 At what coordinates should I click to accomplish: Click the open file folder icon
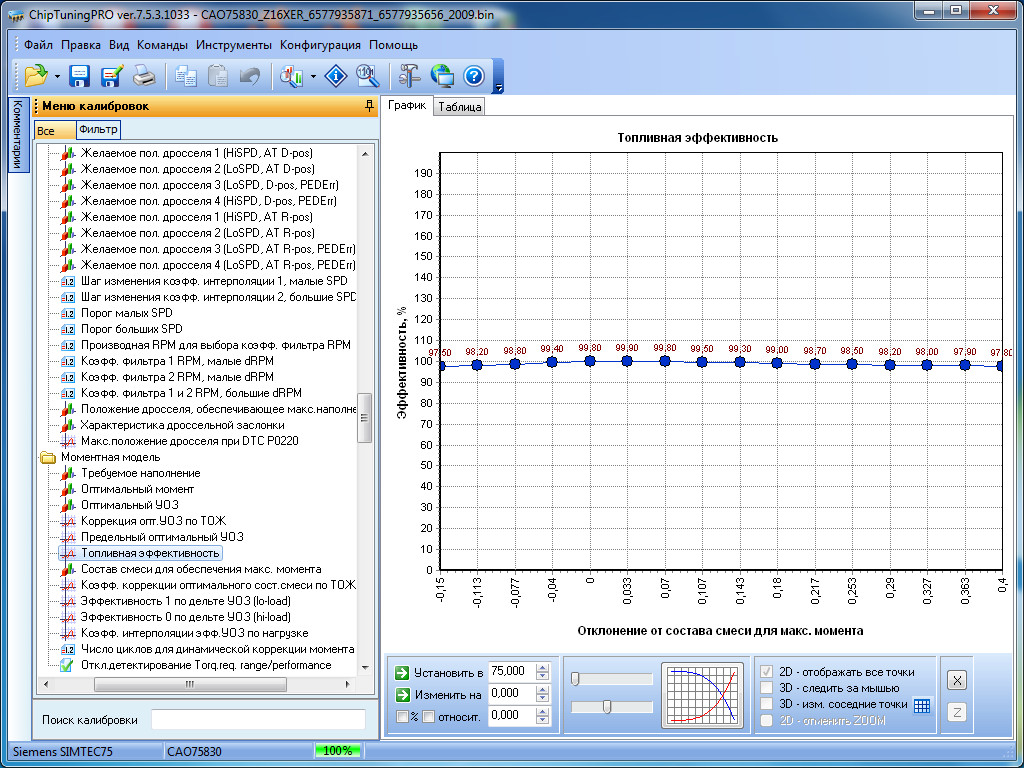tap(36, 75)
